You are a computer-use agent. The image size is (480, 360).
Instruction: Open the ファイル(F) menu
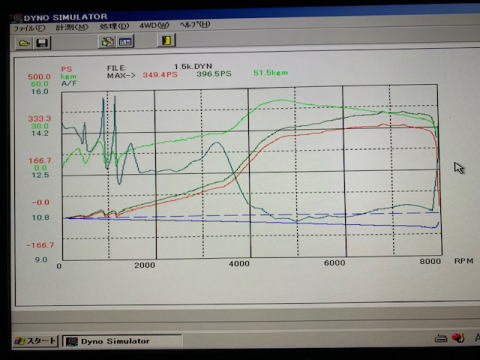click(29, 28)
